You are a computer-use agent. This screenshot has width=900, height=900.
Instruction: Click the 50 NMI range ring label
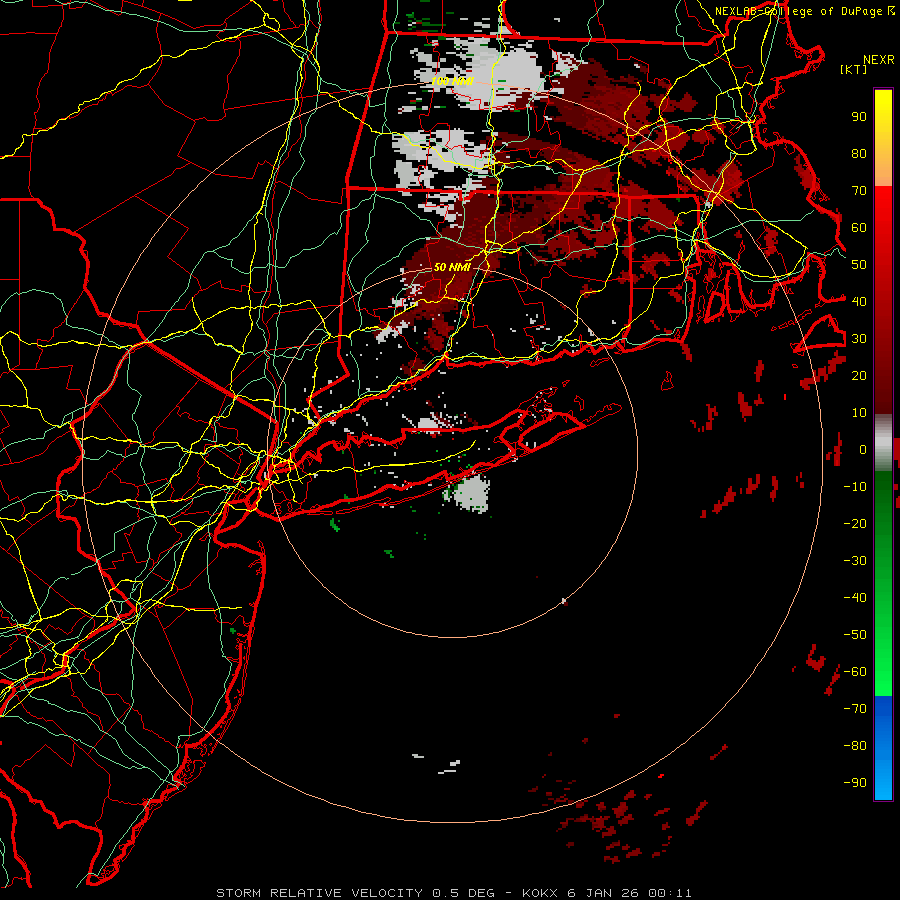tap(452, 267)
